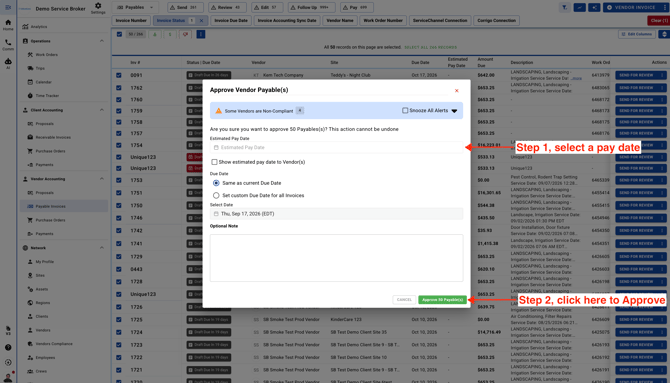Open the Settings gear icon

click(x=98, y=6)
